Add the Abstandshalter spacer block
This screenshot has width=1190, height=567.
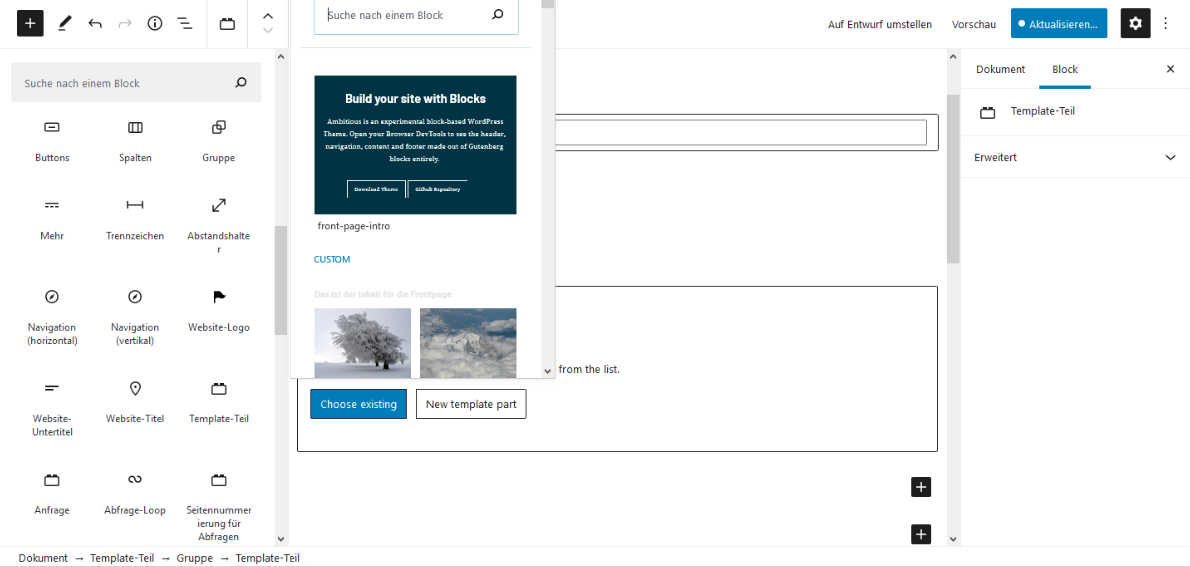point(218,206)
